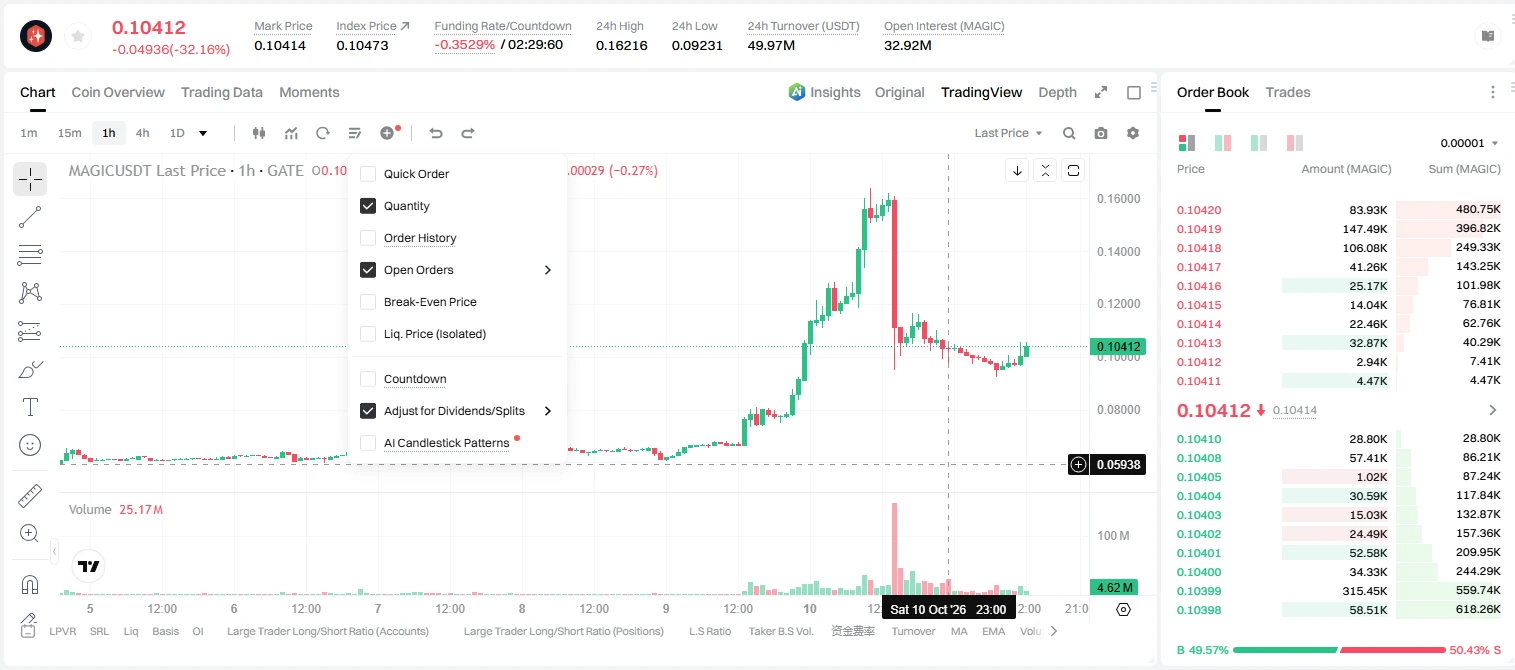The image size is (1515, 670).
Task: Open the Fibonacci retracement tool
Action: [30, 255]
